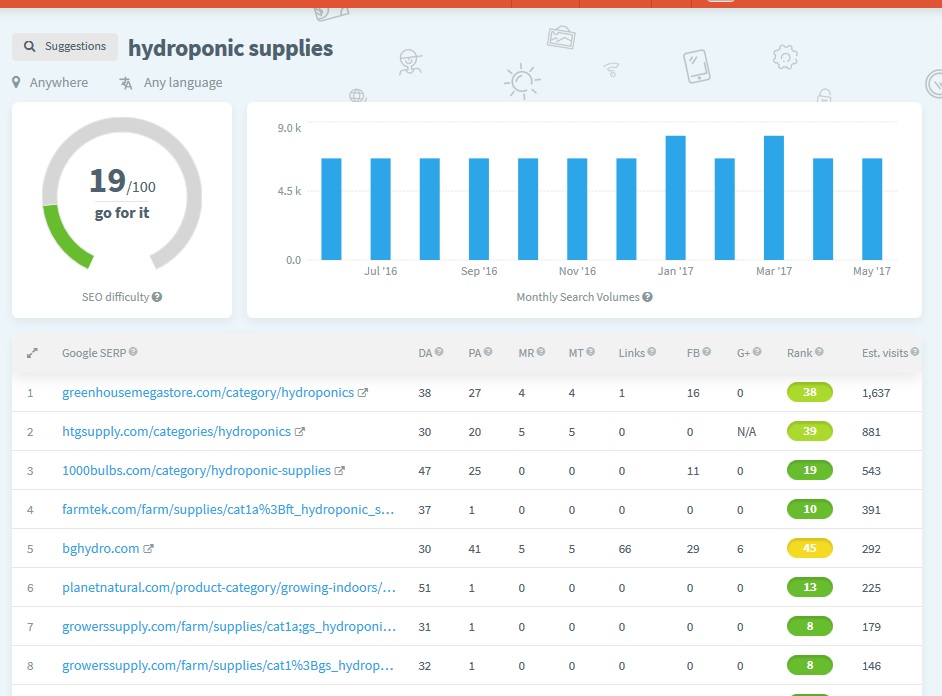Click the hydroponic supplies keyword title

click(x=230, y=48)
